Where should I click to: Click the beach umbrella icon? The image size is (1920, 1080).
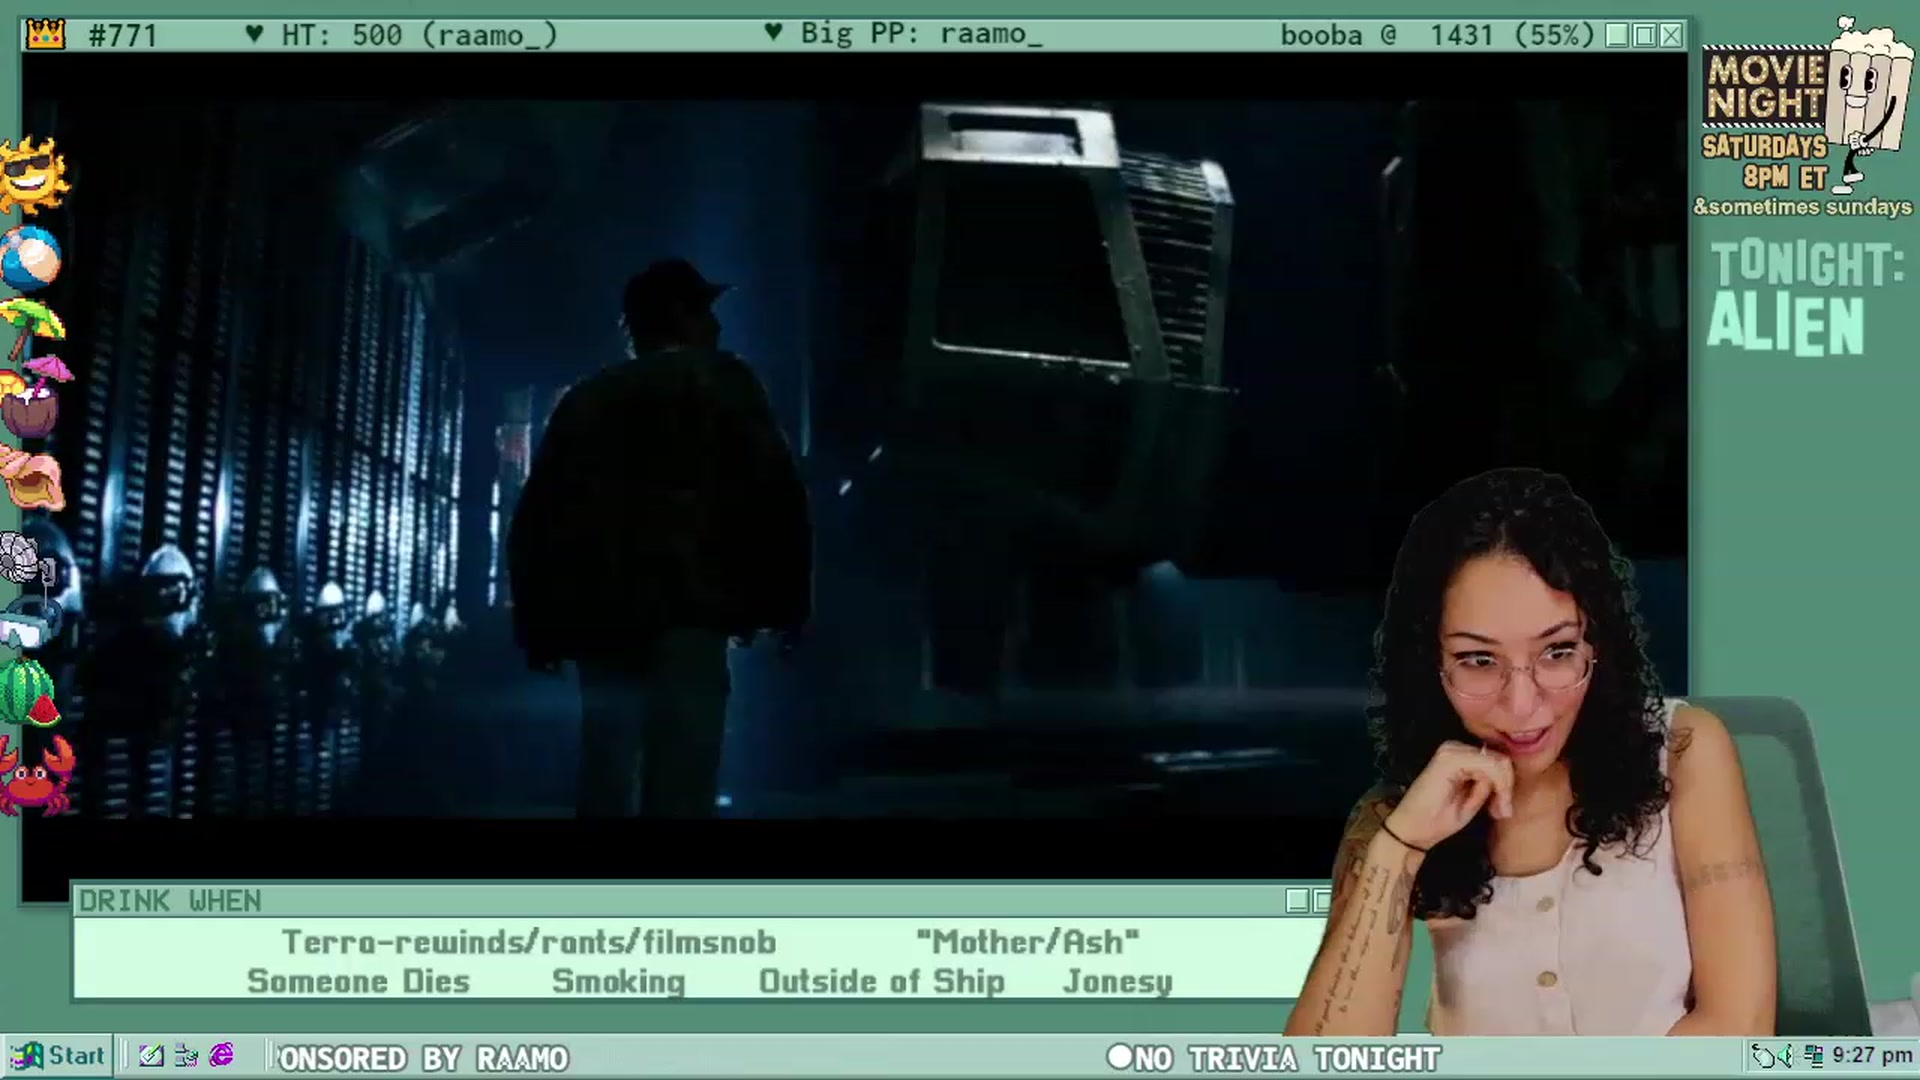click(33, 327)
